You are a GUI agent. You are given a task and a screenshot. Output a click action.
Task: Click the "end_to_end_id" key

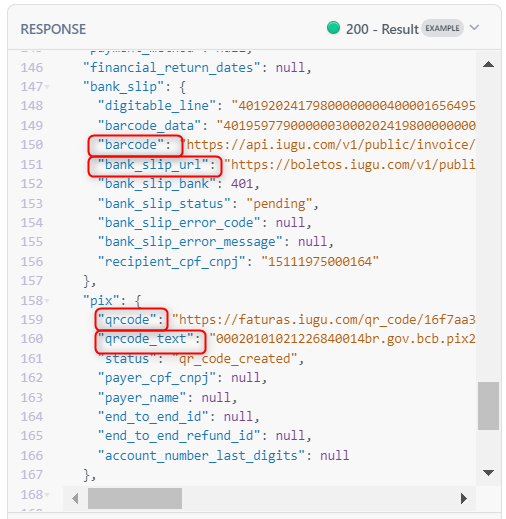153,417
